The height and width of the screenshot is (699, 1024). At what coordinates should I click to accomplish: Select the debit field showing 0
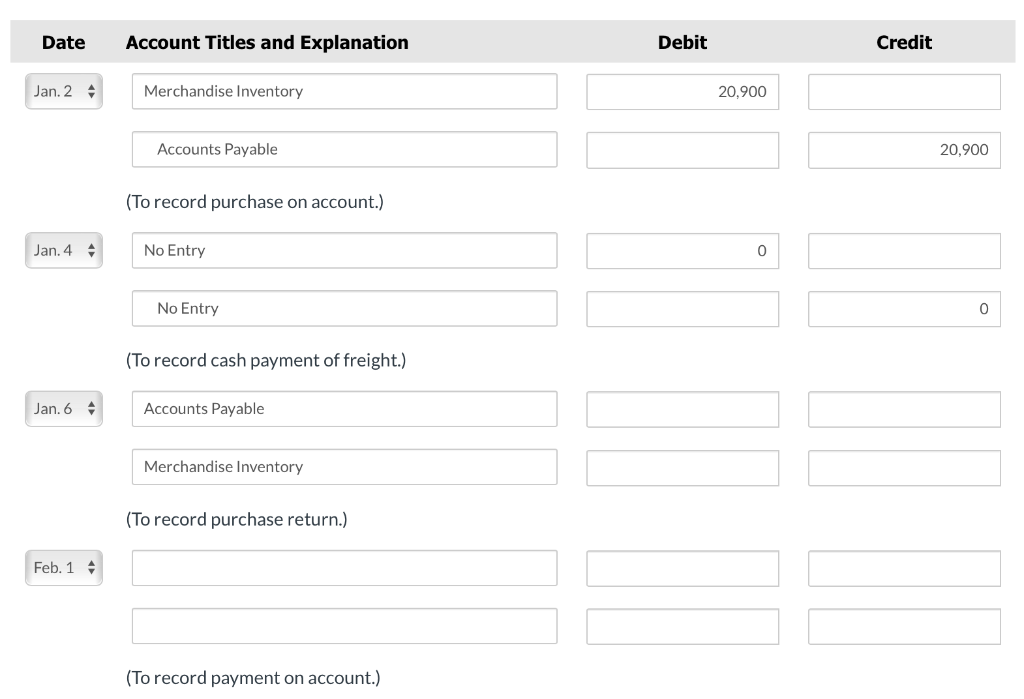pyautogui.click(x=682, y=250)
